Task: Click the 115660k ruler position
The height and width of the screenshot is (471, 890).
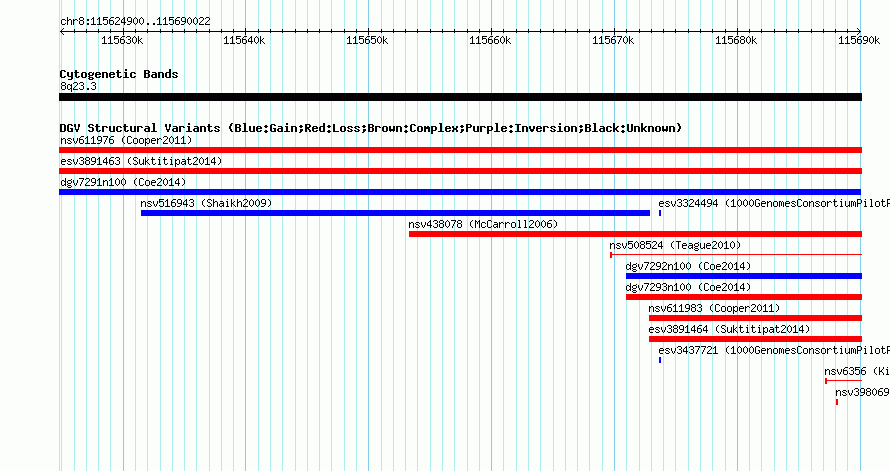Action: [x=490, y=40]
